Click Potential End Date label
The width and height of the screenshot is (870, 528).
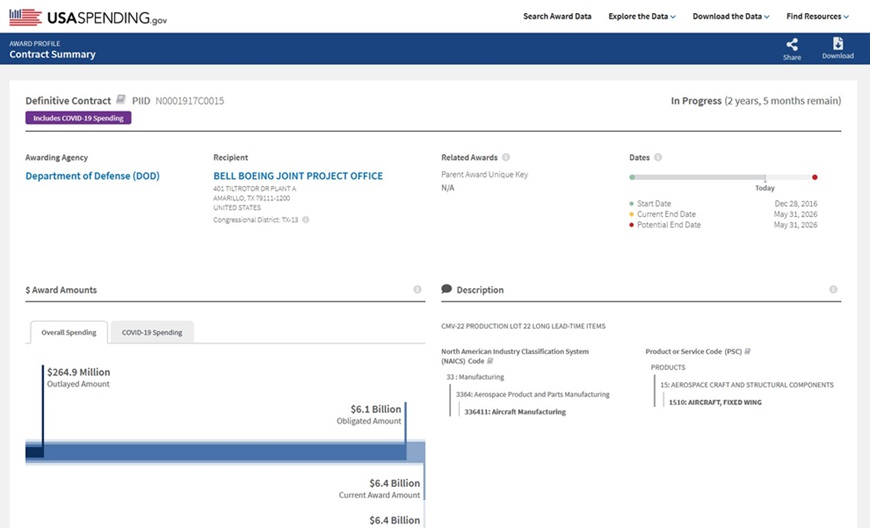coord(669,225)
